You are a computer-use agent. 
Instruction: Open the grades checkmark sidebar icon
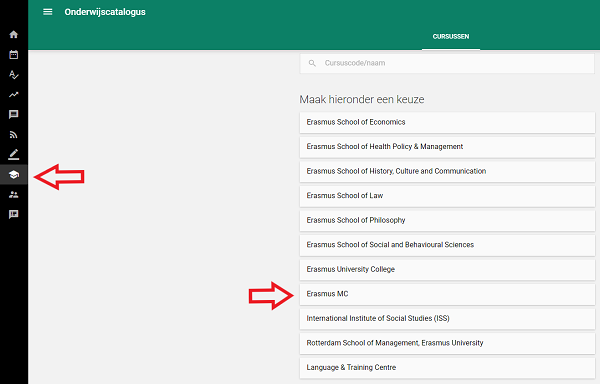pos(14,75)
